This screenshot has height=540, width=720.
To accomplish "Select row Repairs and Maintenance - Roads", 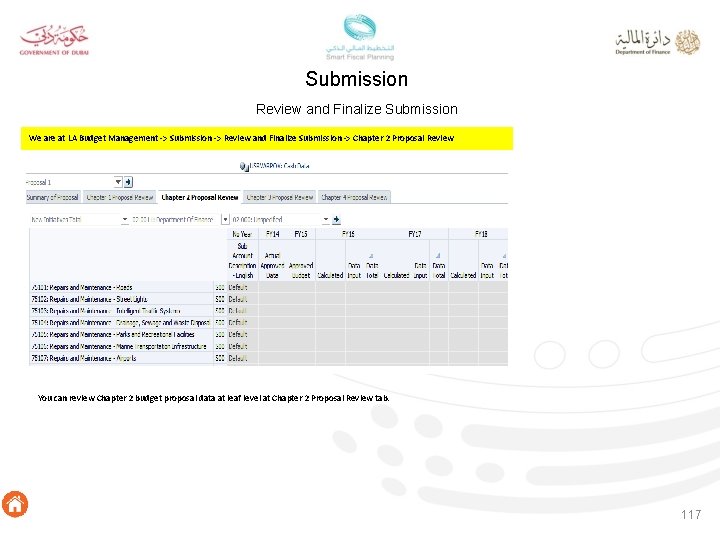I will [x=121, y=287].
